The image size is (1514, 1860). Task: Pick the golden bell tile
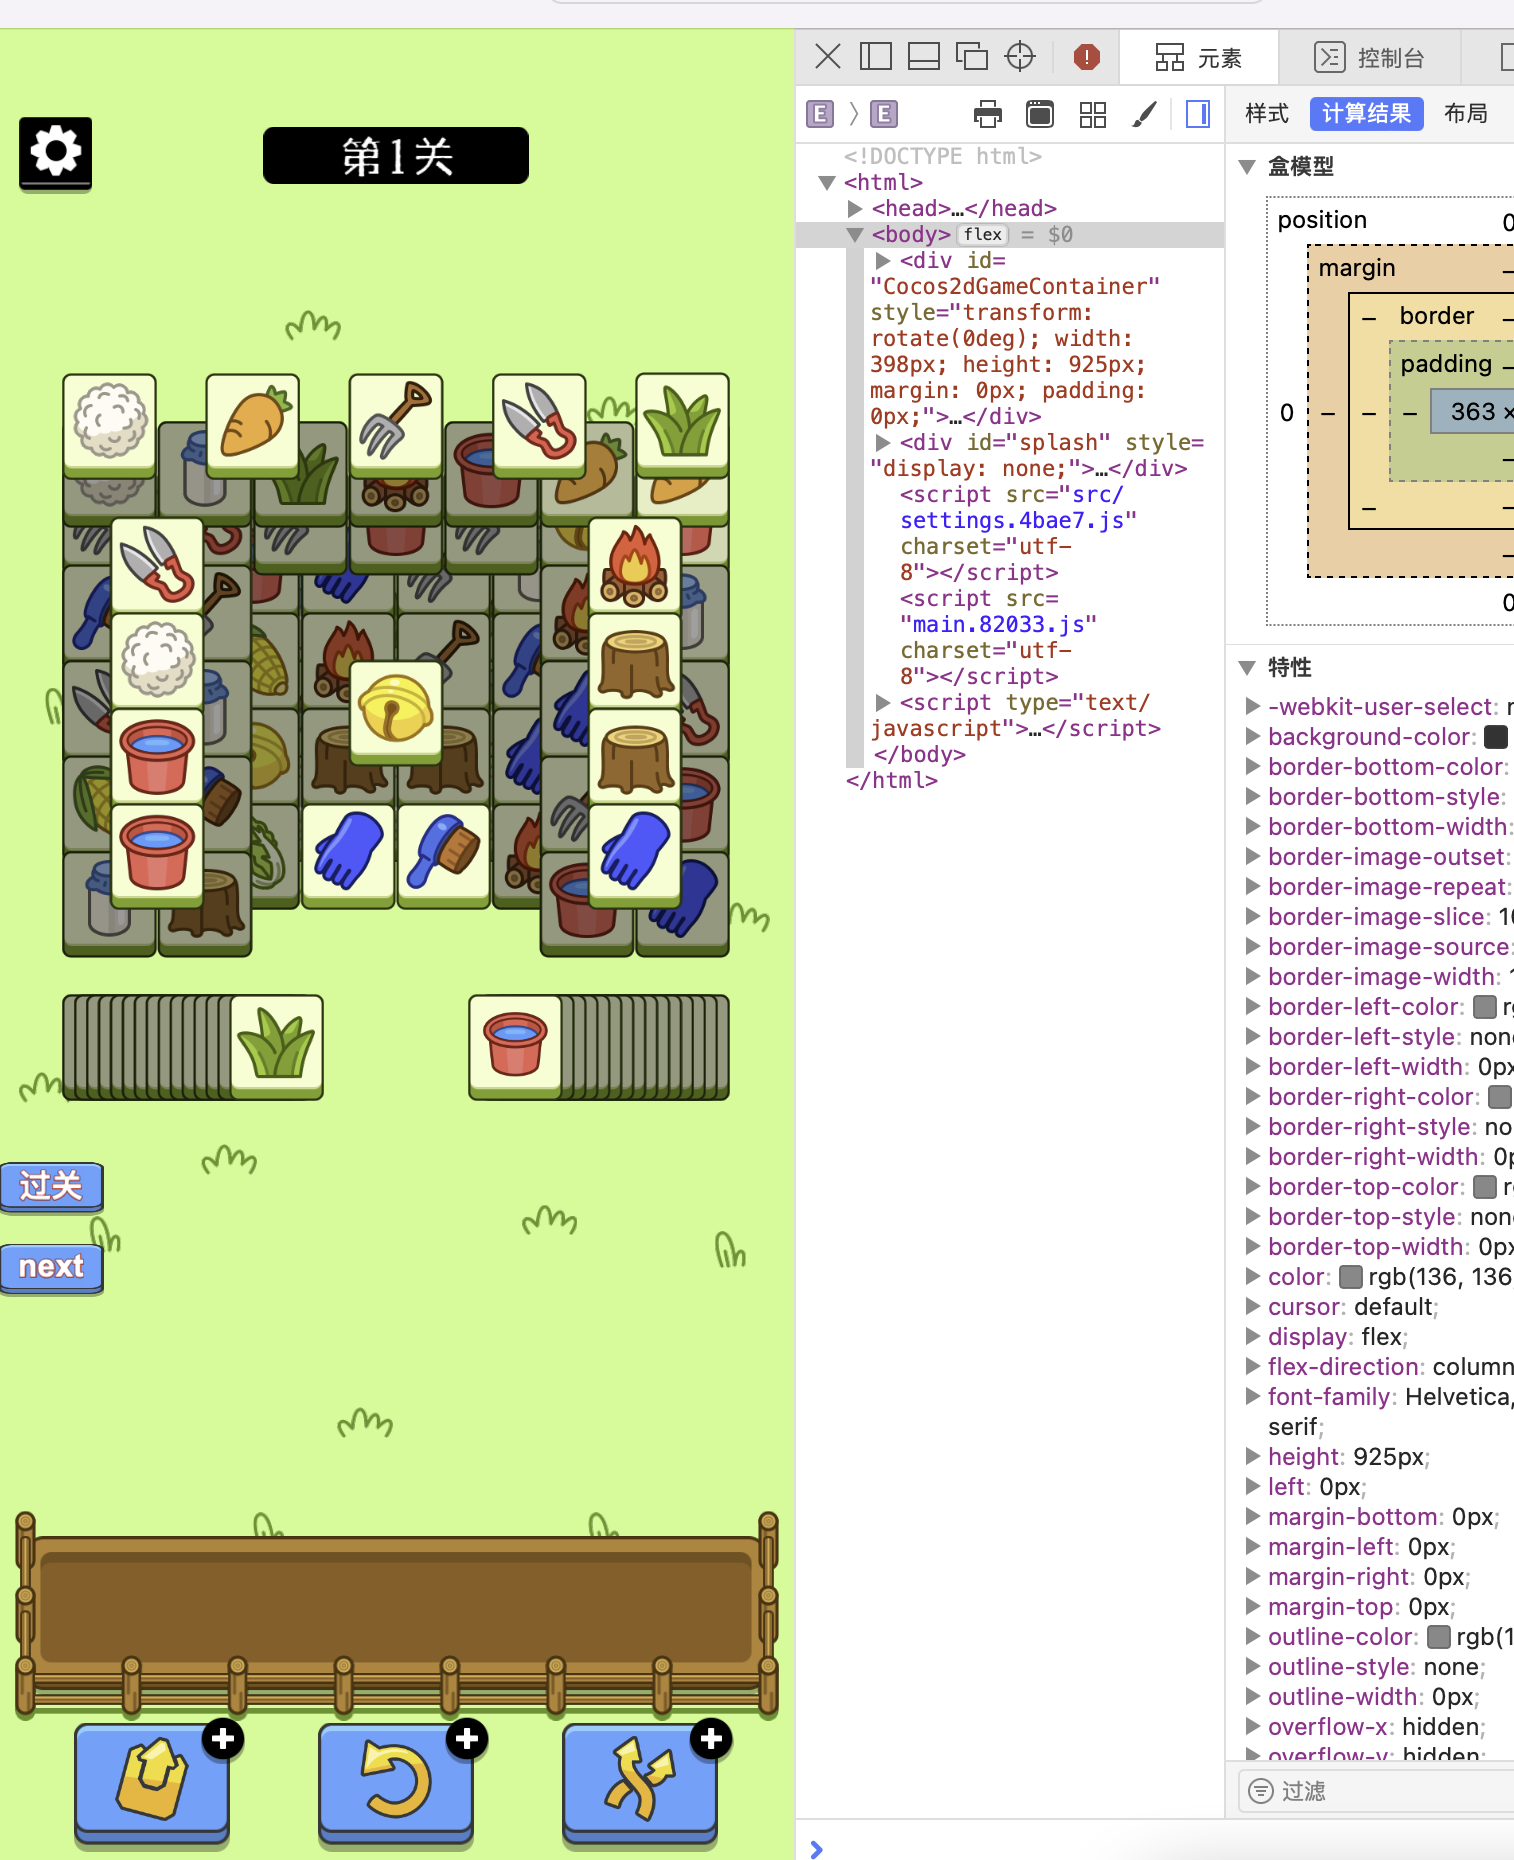(396, 712)
